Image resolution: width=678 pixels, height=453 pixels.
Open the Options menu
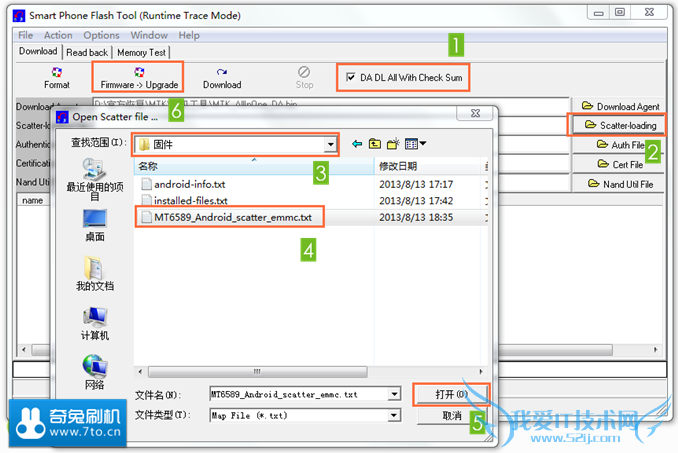(x=101, y=35)
